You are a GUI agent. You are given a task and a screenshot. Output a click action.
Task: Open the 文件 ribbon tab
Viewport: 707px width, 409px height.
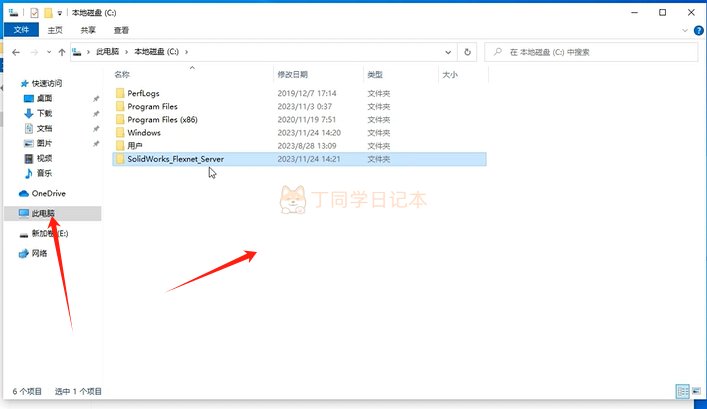[21, 30]
